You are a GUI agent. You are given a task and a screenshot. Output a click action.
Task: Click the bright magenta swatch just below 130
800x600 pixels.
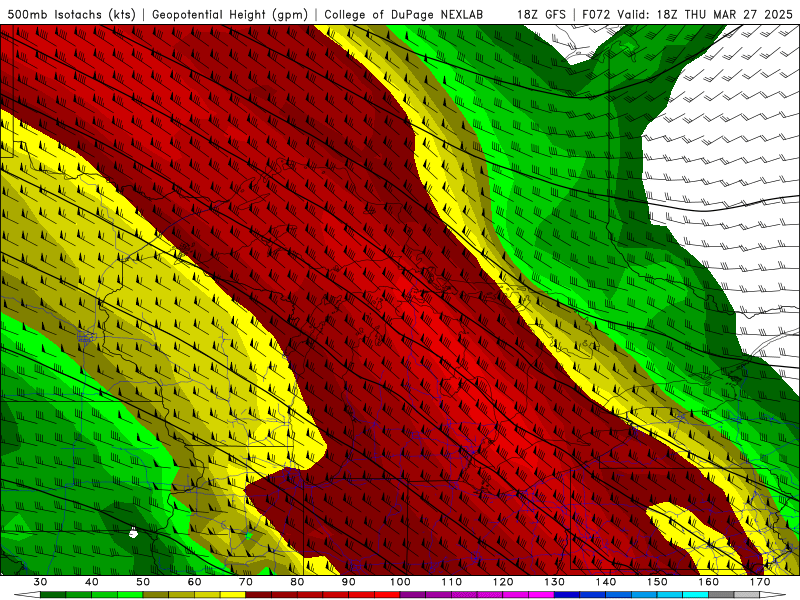[x=541, y=595]
